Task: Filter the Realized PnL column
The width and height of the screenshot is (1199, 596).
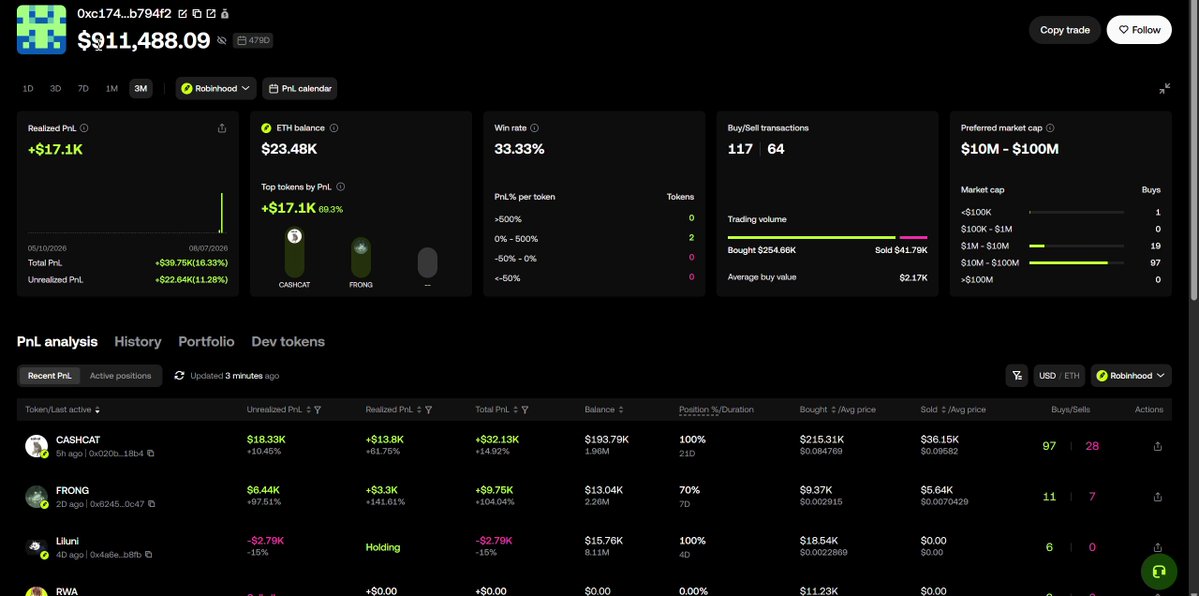Action: (x=428, y=410)
